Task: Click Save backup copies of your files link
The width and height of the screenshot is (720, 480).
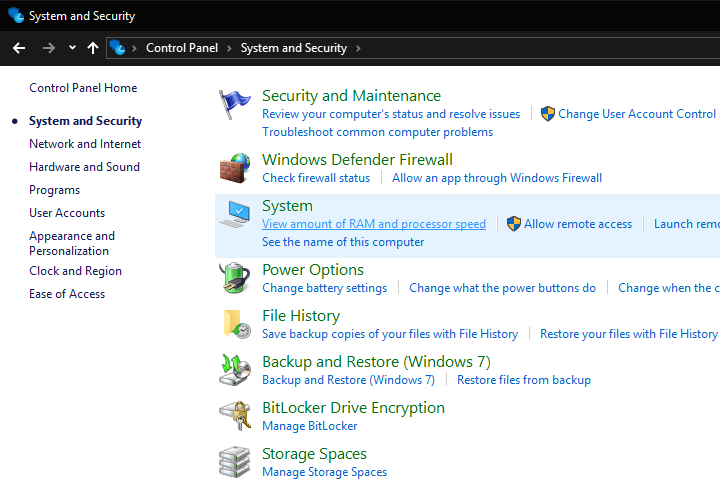Action: pyautogui.click(x=390, y=334)
